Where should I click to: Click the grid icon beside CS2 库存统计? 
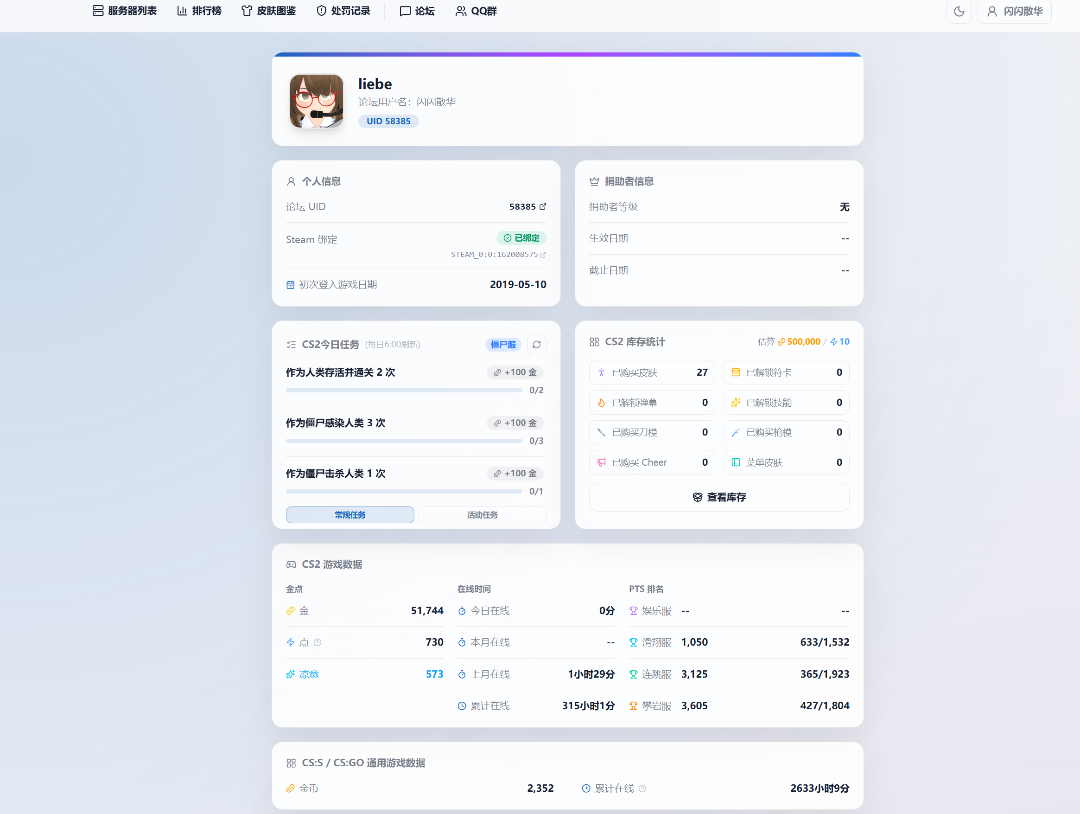(594, 342)
